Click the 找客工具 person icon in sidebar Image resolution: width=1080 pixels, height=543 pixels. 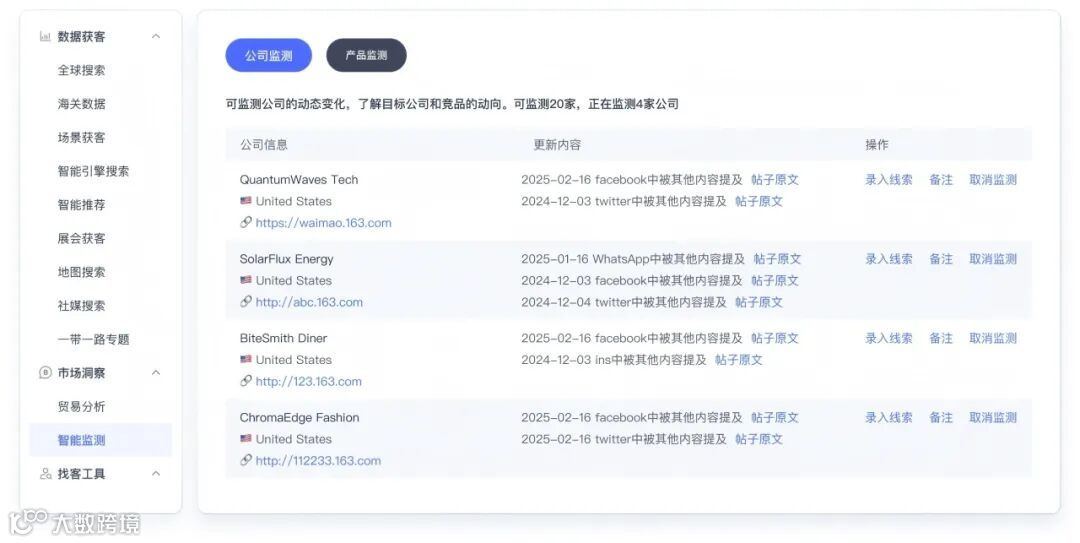[x=45, y=474]
